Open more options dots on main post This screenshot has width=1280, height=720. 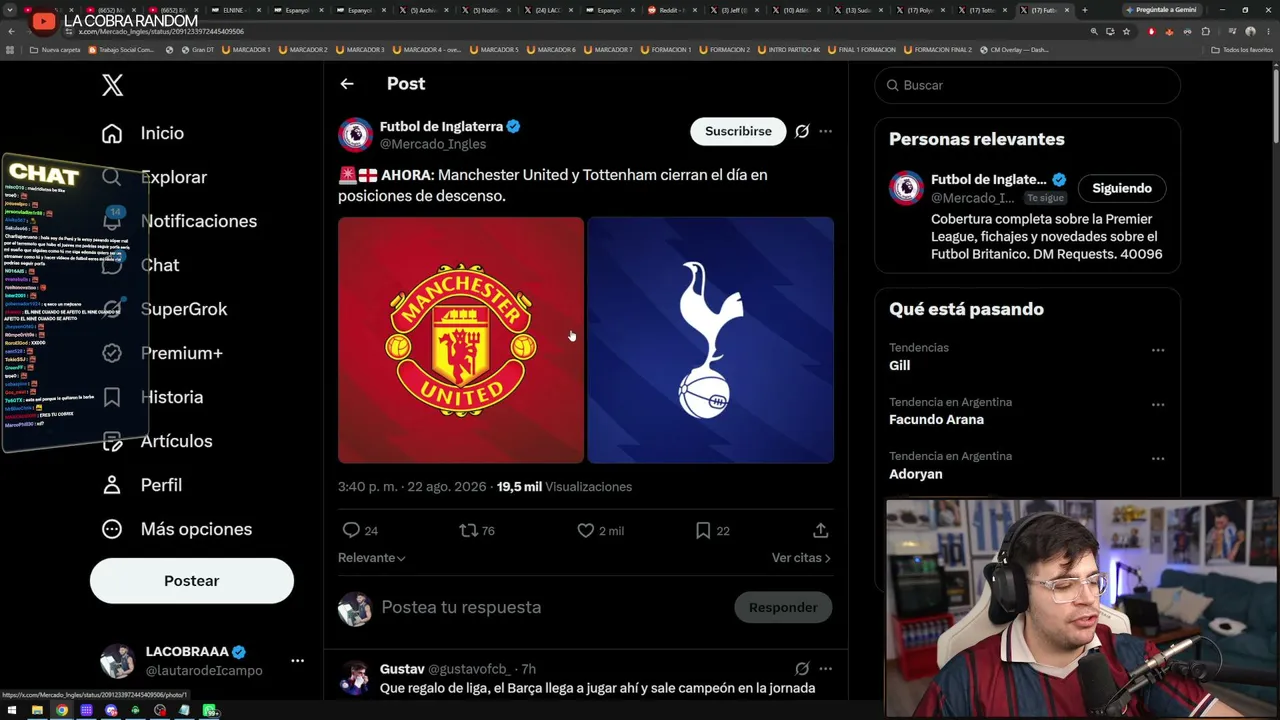825,131
